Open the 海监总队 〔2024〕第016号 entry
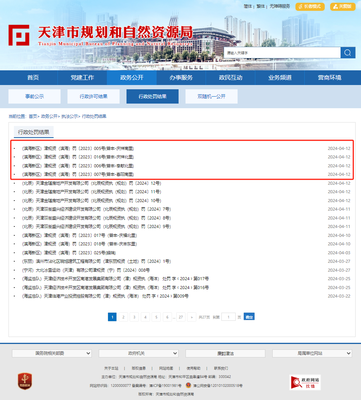 [116, 287]
